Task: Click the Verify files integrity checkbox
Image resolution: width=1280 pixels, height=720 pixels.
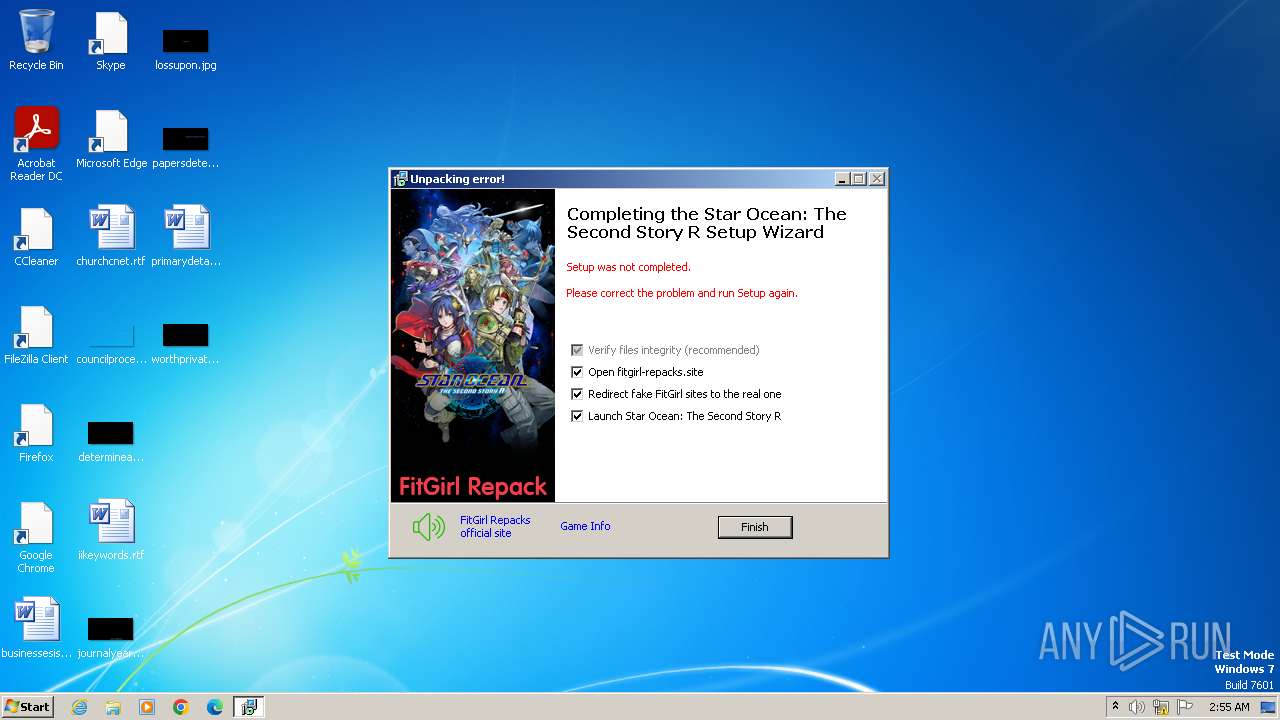Action: point(576,350)
